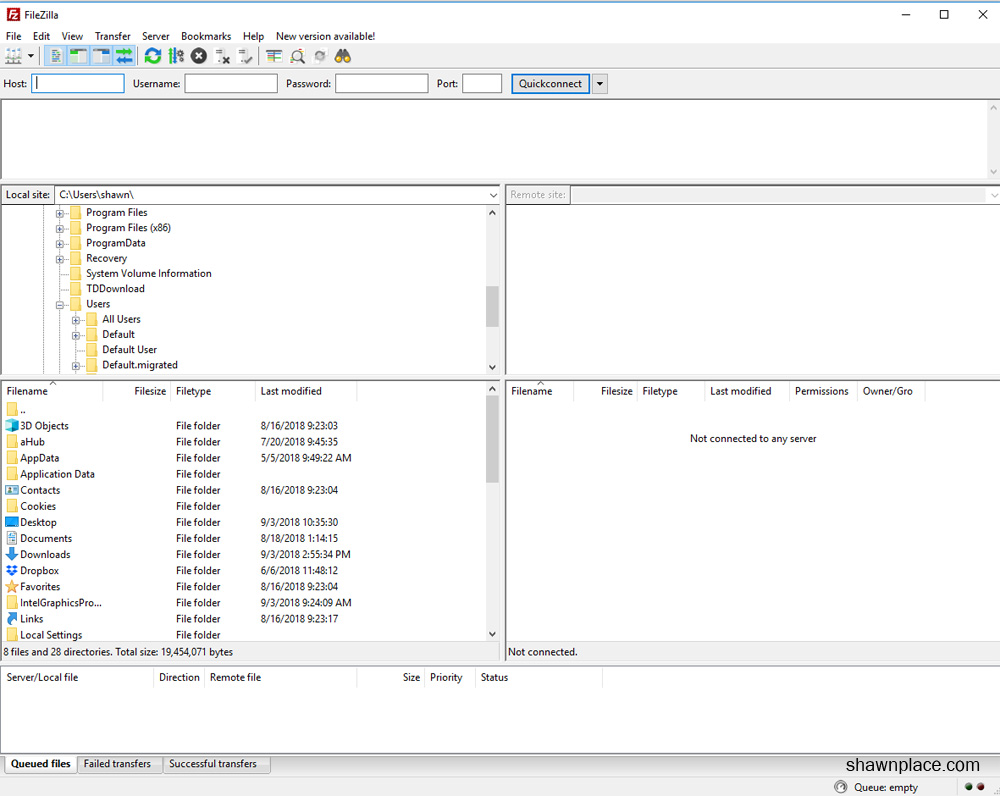
Task: Open the View menu
Action: 72,36
